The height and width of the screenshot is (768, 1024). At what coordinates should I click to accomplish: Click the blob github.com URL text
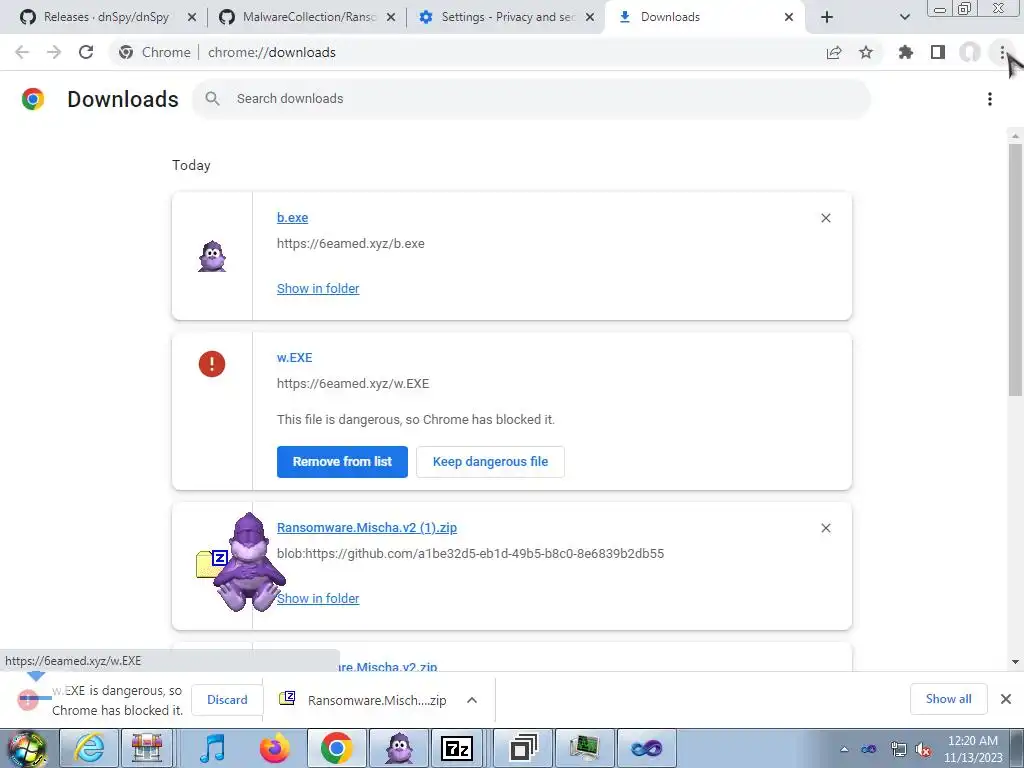point(470,554)
